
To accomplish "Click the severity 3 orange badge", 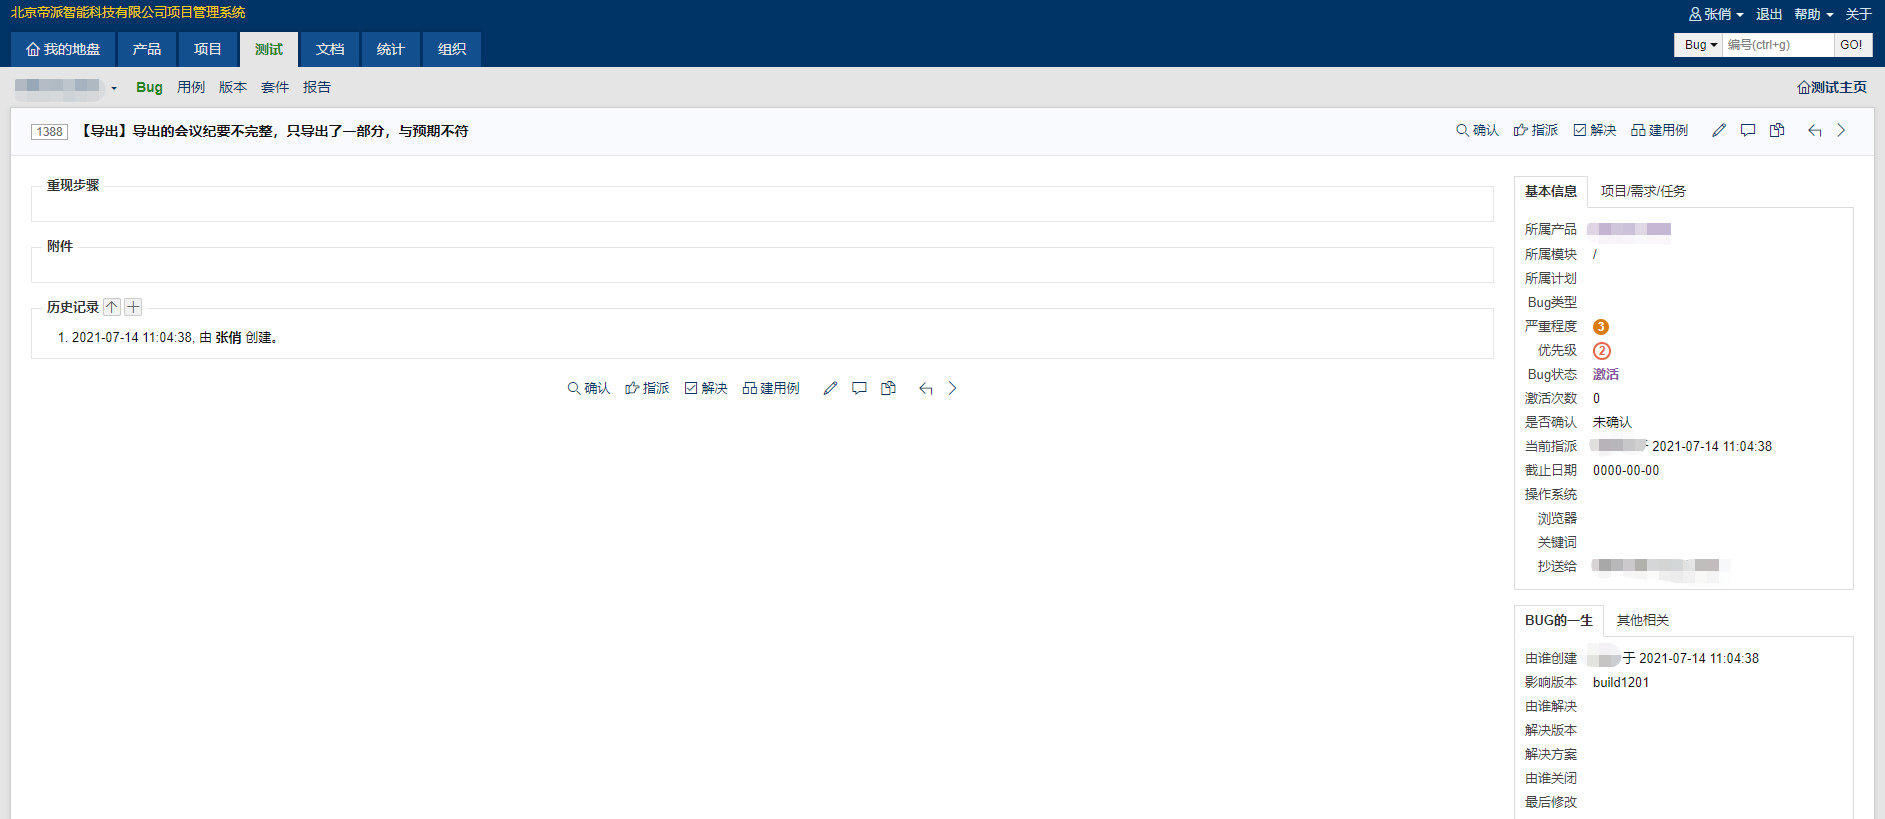I will [x=1601, y=327].
